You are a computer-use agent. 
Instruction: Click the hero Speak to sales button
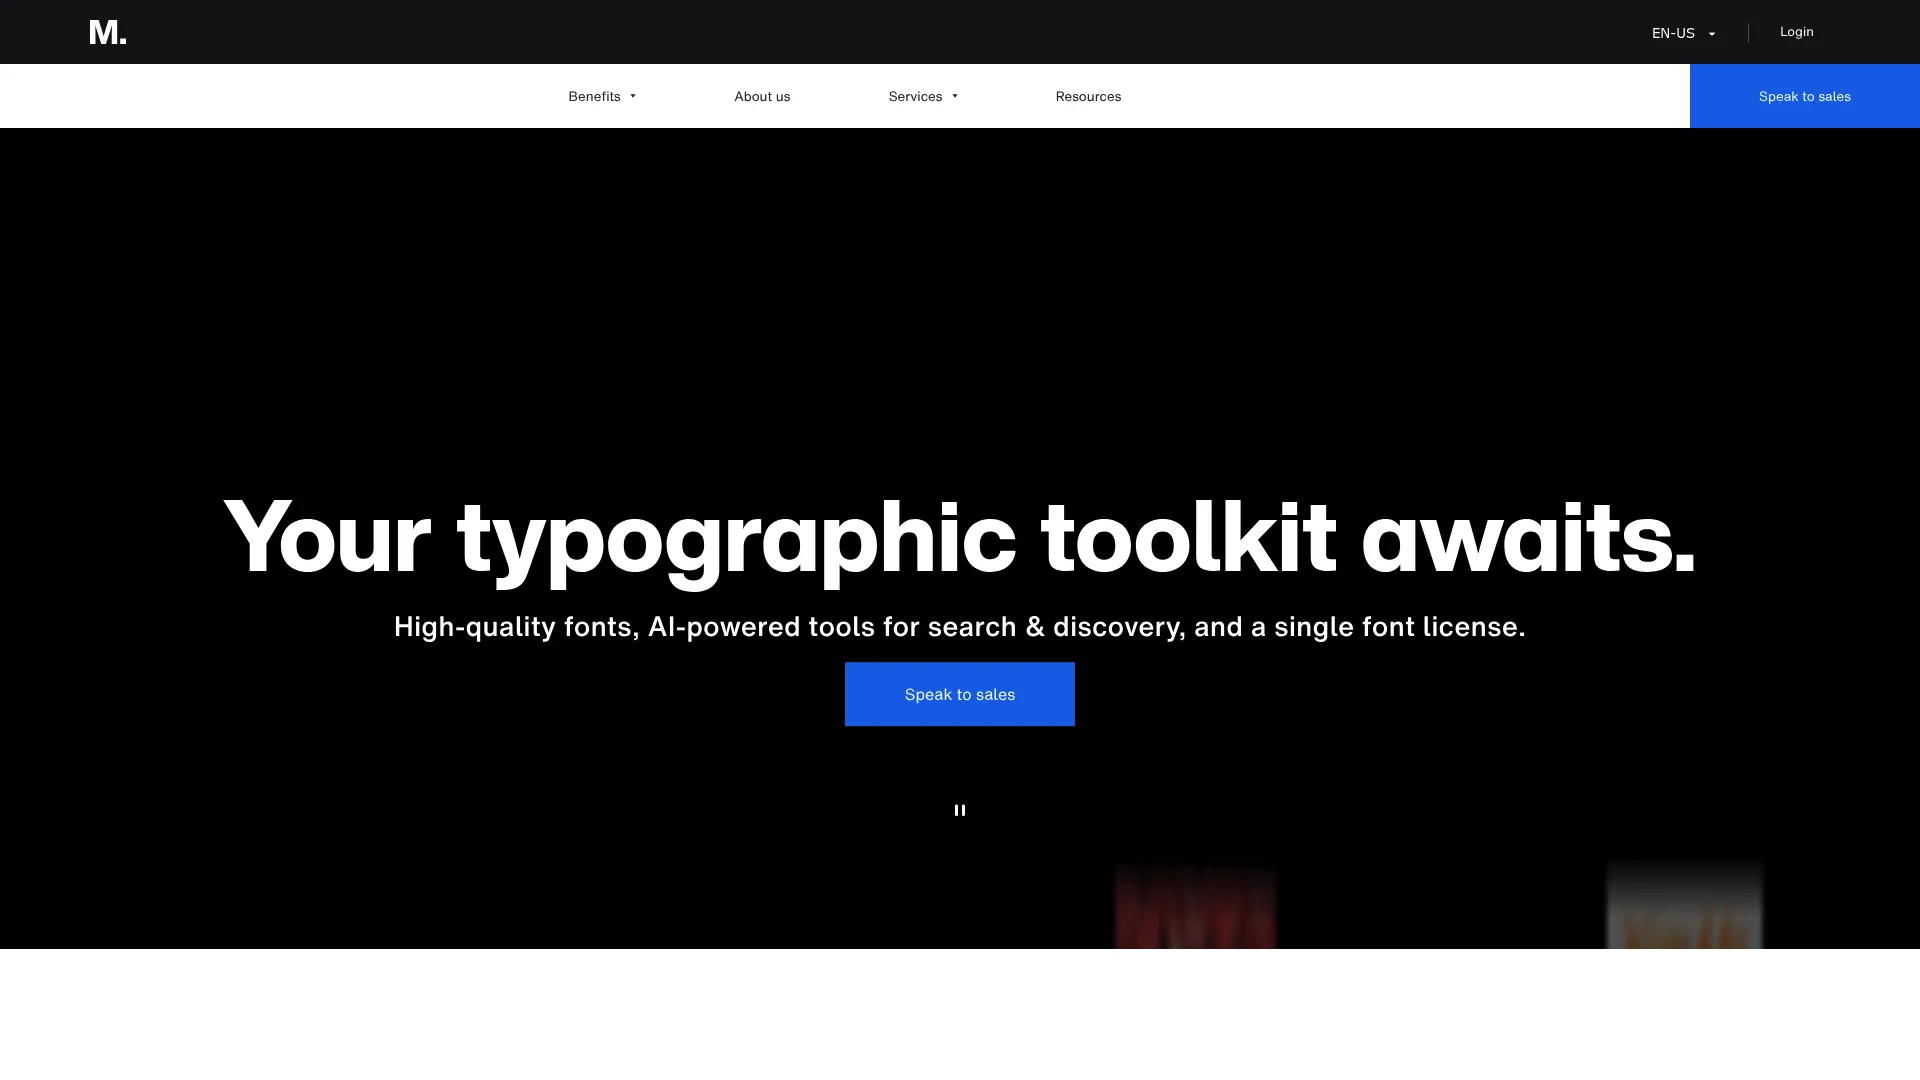pos(960,694)
